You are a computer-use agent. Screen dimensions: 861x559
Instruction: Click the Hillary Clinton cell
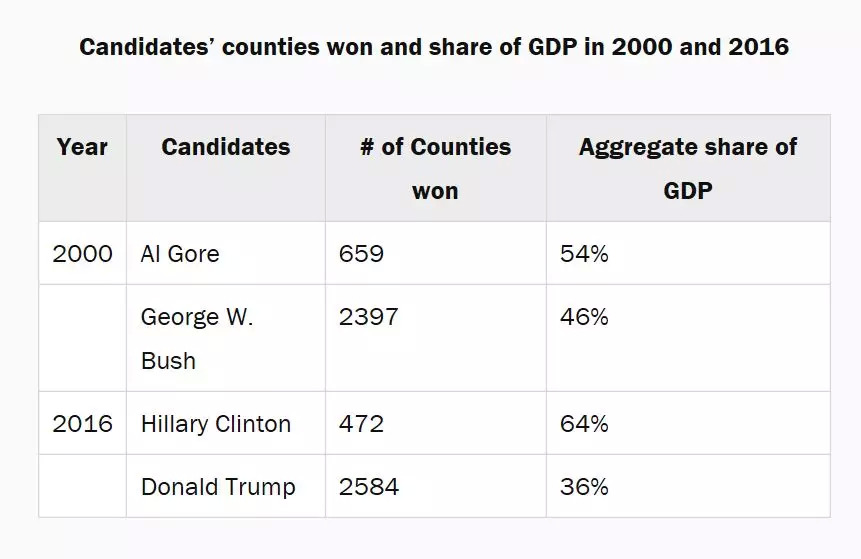click(216, 423)
